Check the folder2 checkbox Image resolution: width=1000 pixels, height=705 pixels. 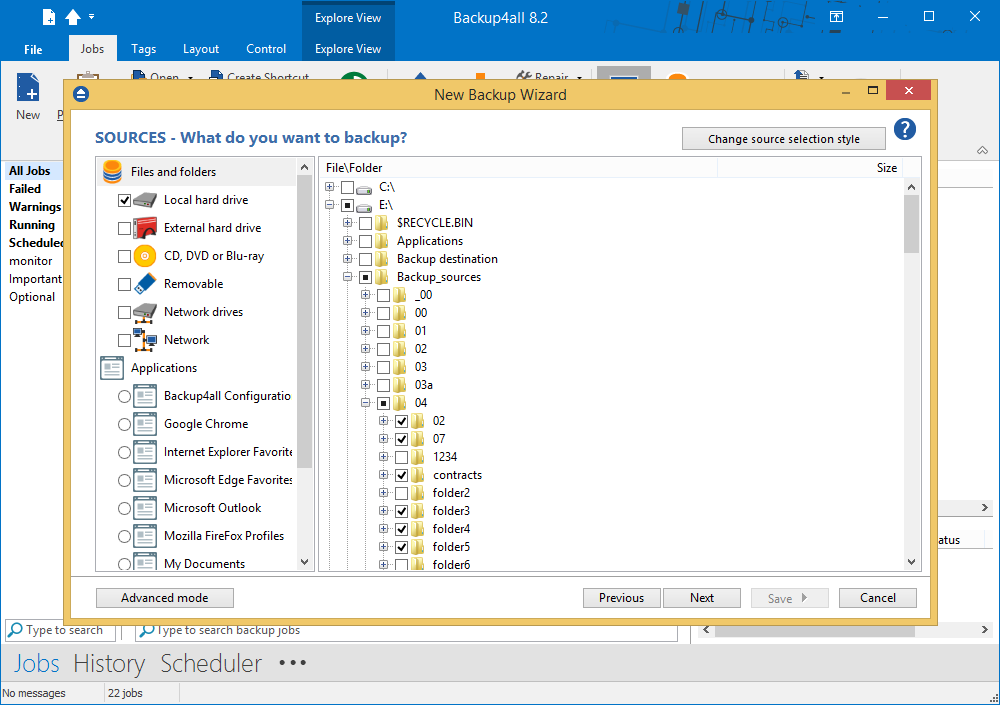click(401, 493)
